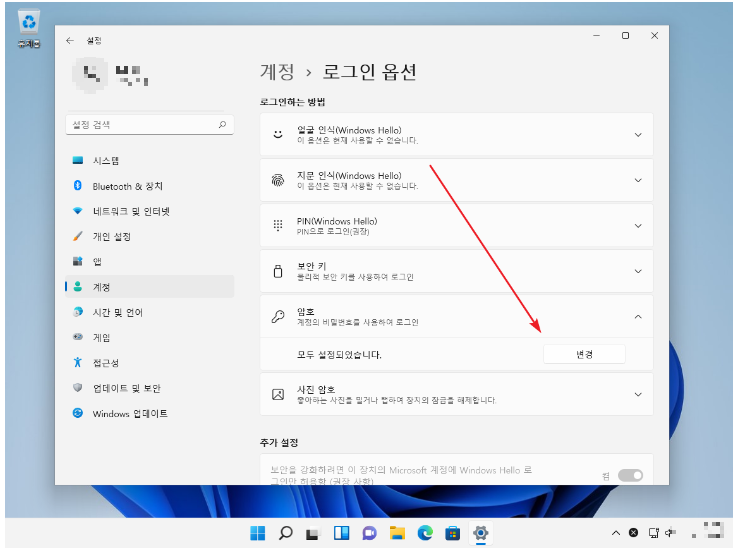Click the 설정 검색 input field
Screen dimensions: 738x554
[x=150, y=125]
